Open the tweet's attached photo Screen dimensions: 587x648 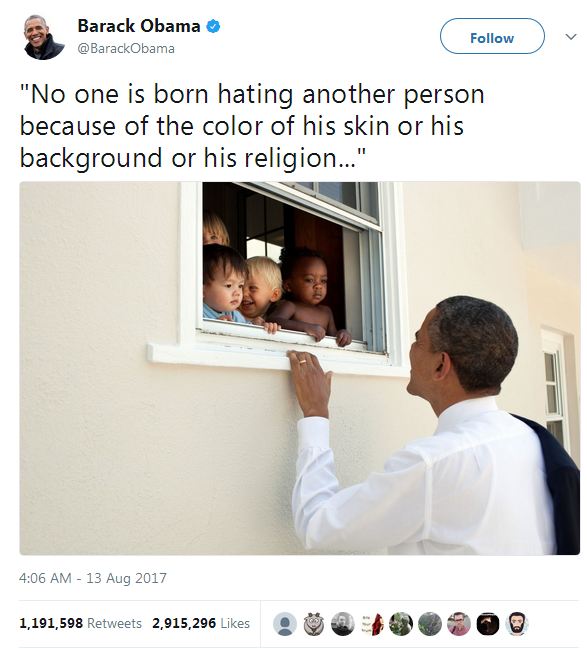tap(300, 368)
